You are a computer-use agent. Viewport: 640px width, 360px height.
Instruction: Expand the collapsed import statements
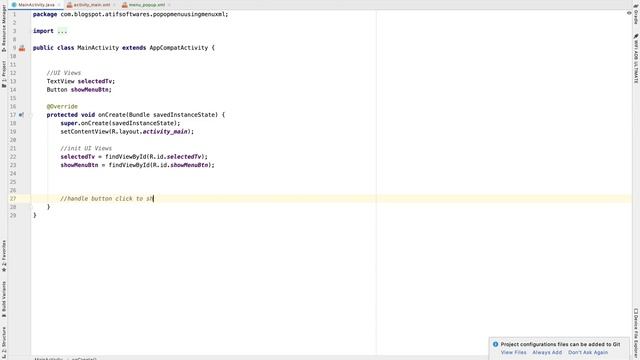pos(62,31)
